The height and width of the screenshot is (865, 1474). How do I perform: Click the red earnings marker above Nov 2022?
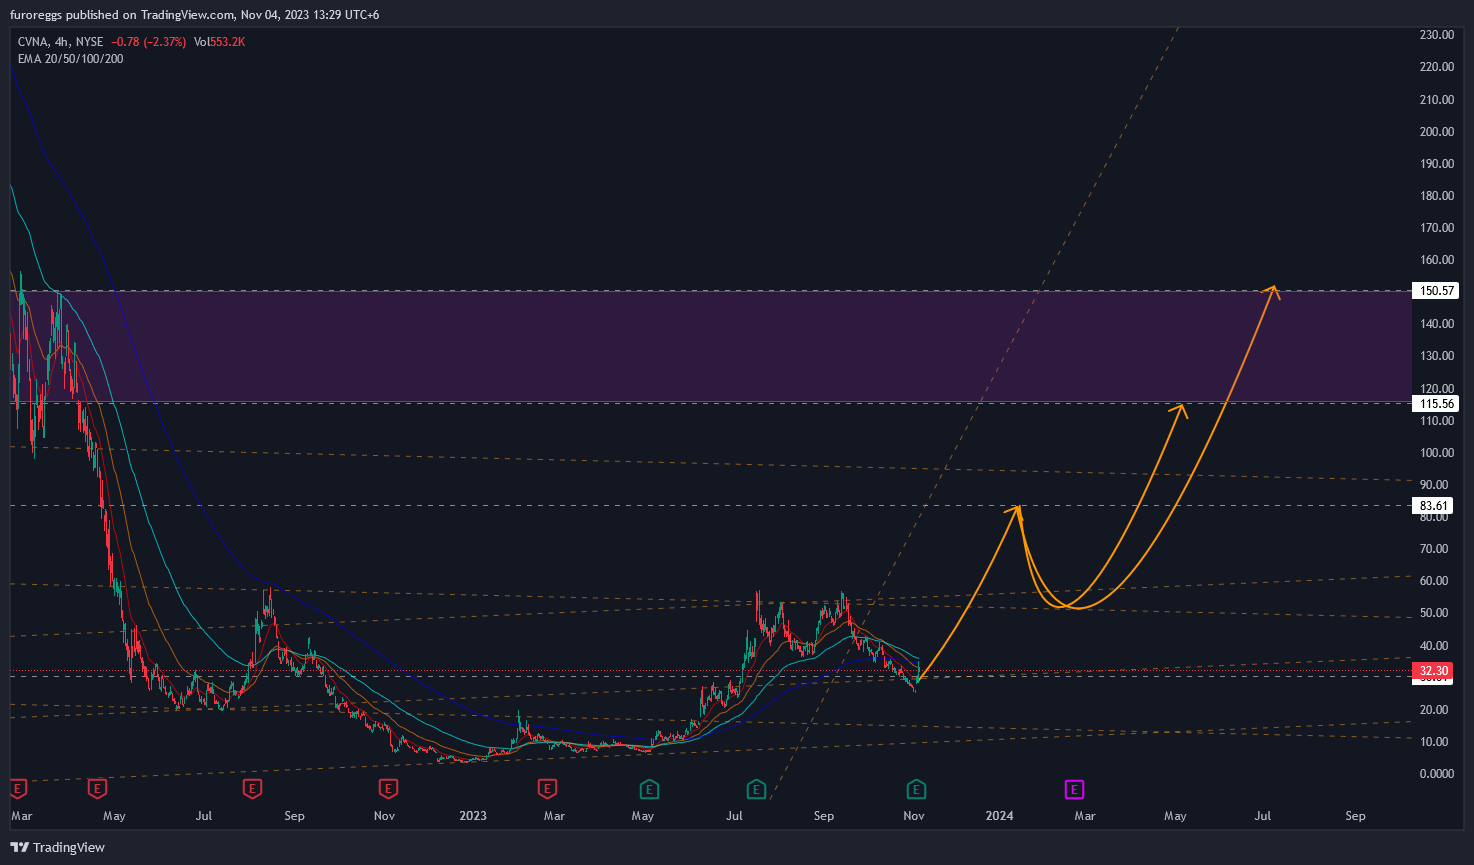pos(388,790)
